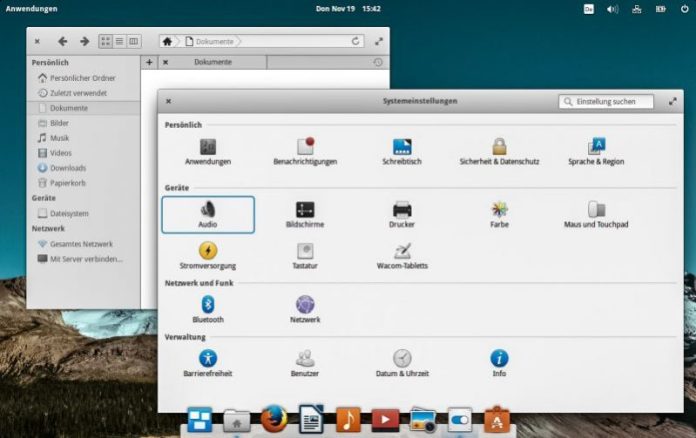
Task: Switch file manager to column view
Action: [134, 41]
